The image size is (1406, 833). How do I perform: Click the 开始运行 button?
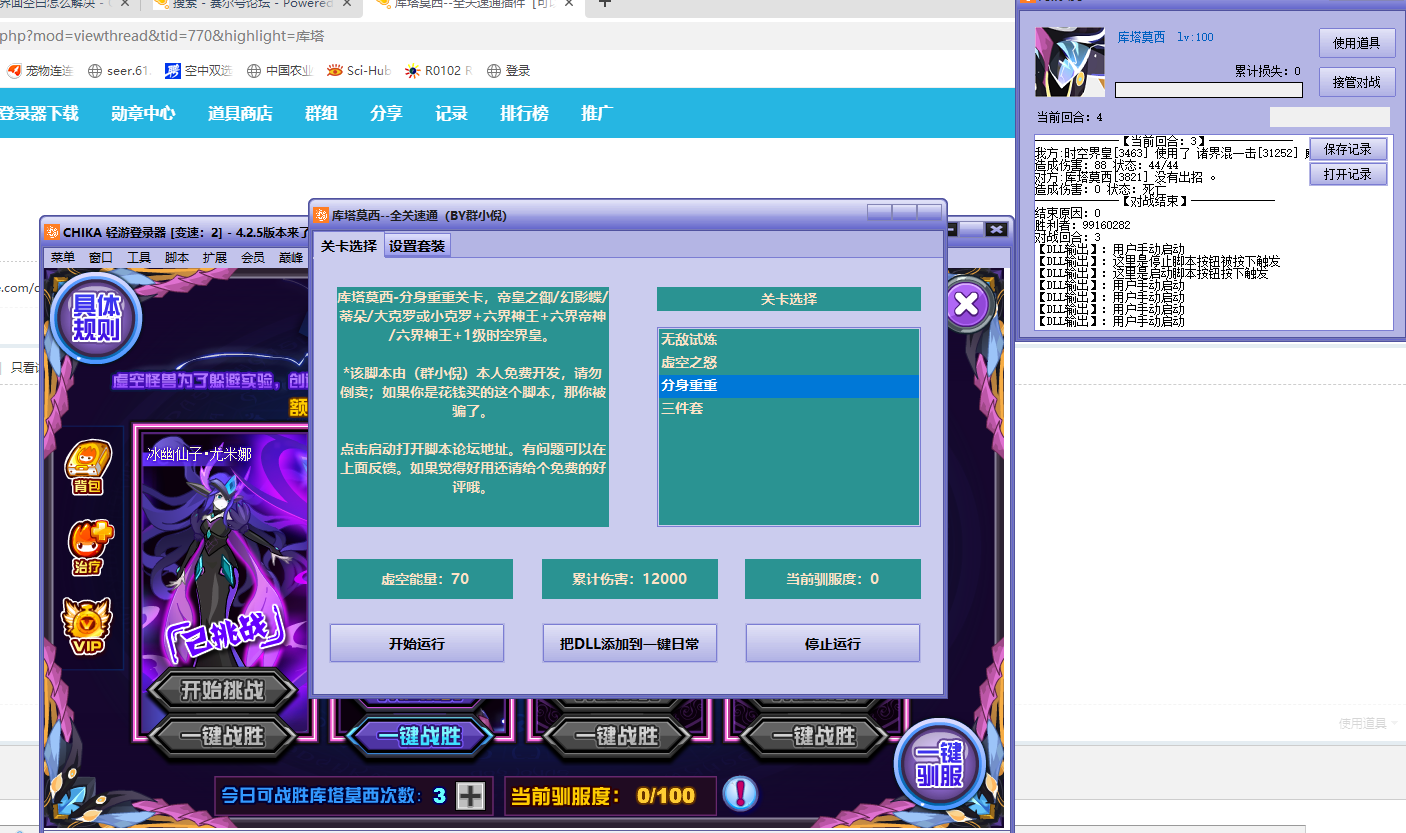click(417, 643)
